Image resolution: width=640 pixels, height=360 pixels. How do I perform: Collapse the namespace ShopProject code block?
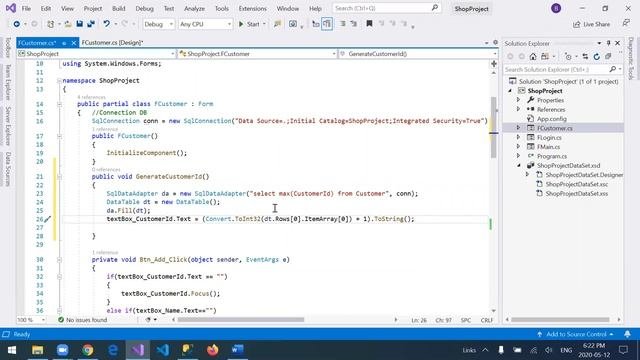click(59, 80)
